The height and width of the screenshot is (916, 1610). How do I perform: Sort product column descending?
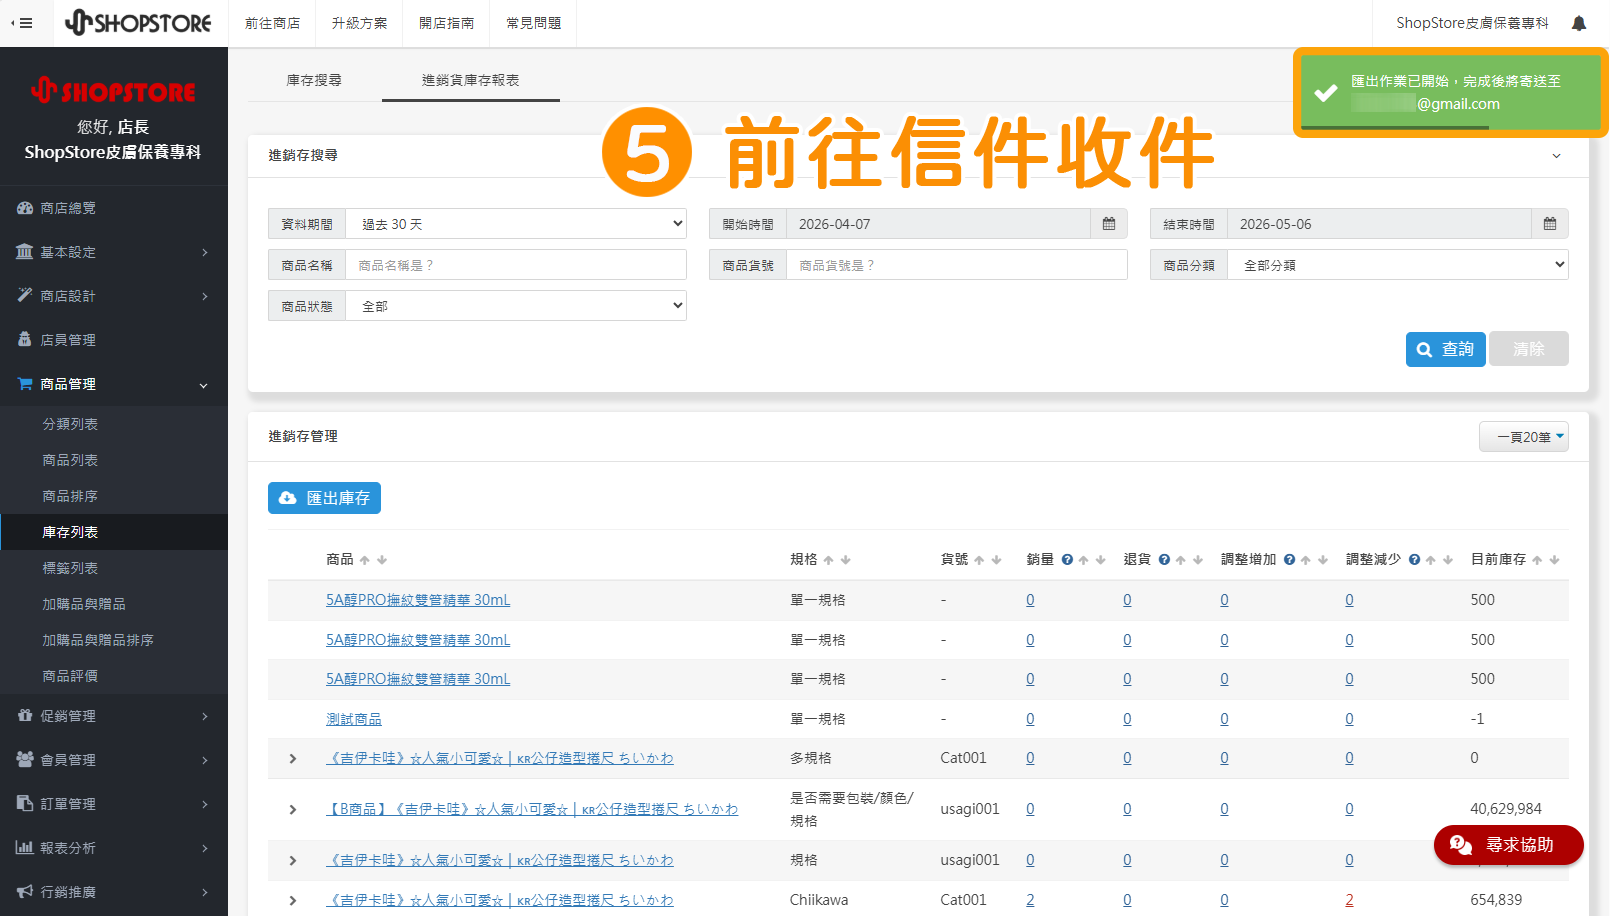pyautogui.click(x=382, y=560)
